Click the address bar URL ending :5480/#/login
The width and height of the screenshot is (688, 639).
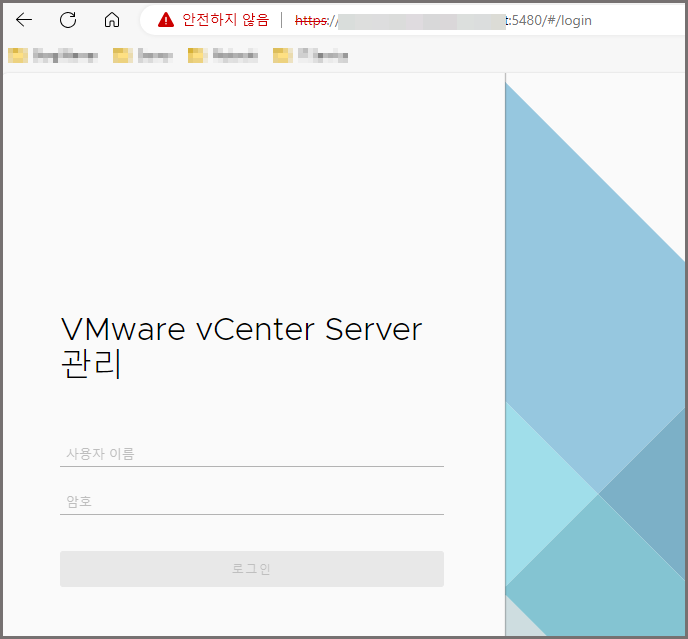point(443,20)
